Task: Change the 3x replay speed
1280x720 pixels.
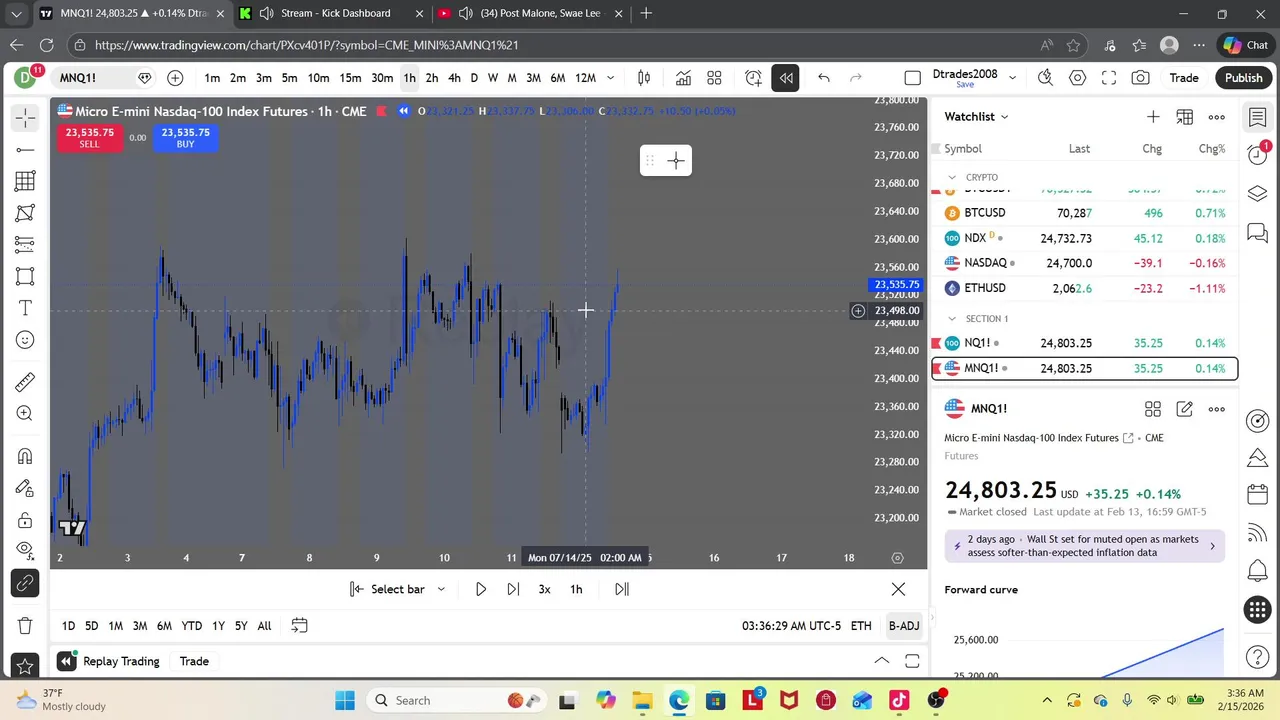Action: pyautogui.click(x=544, y=589)
